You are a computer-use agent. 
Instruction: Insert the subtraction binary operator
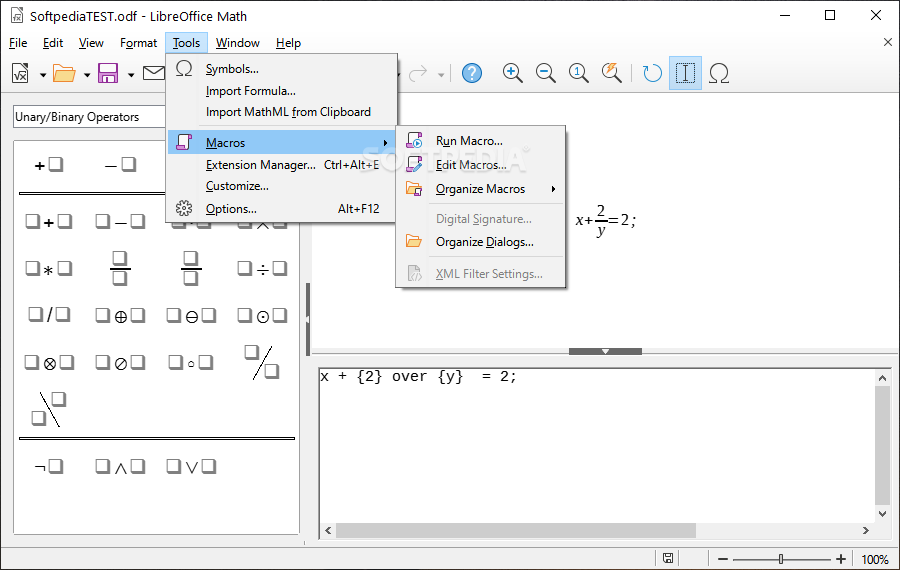click(x=120, y=222)
